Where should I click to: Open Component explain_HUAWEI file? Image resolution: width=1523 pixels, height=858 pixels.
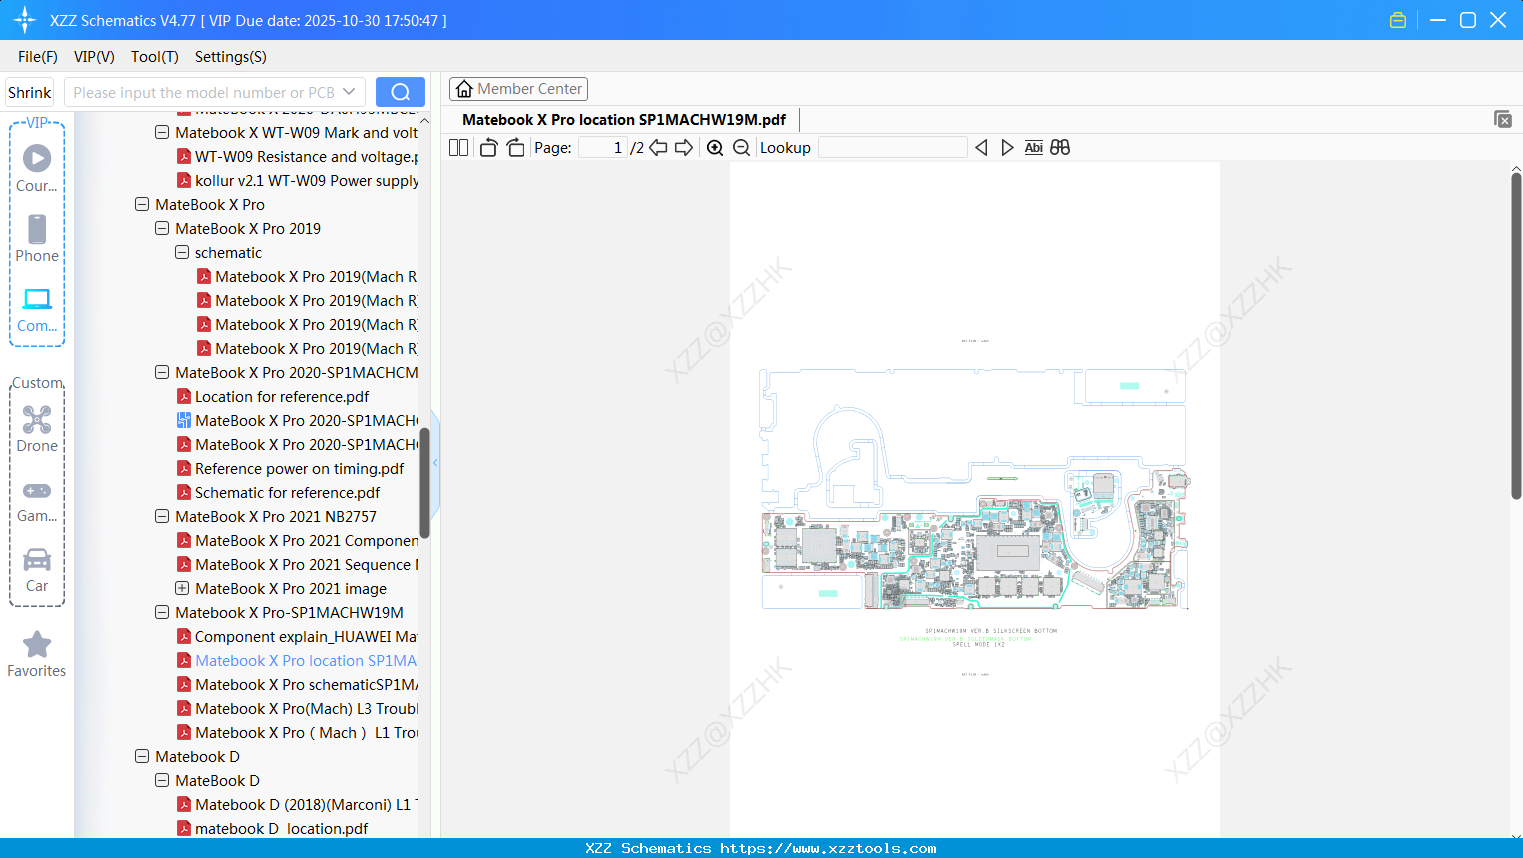pyautogui.click(x=297, y=636)
